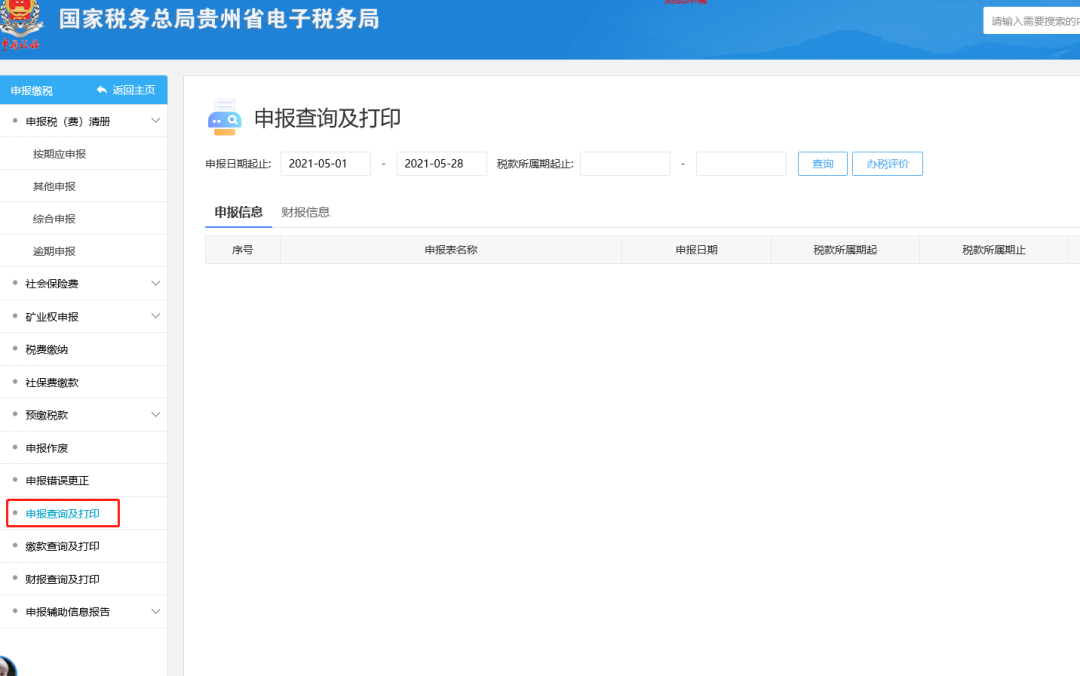Select 税费缴纳 in sidebar
This screenshot has height=676, width=1080.
[47, 349]
